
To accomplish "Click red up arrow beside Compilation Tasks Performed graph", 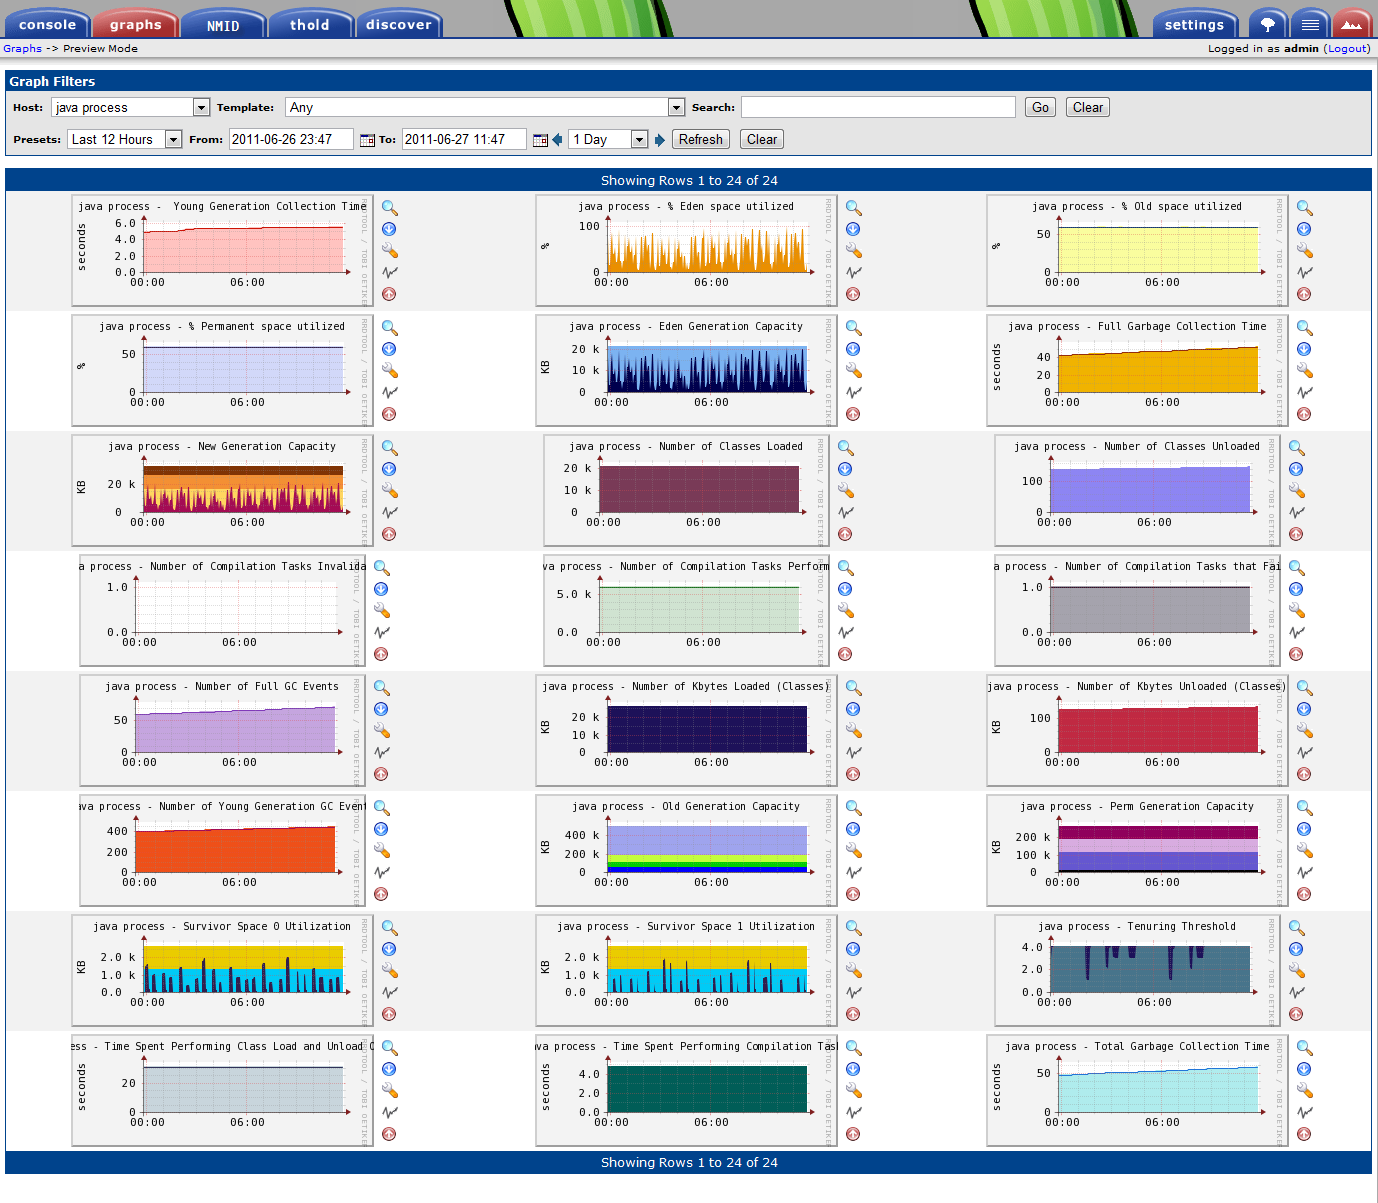I will 845,654.
